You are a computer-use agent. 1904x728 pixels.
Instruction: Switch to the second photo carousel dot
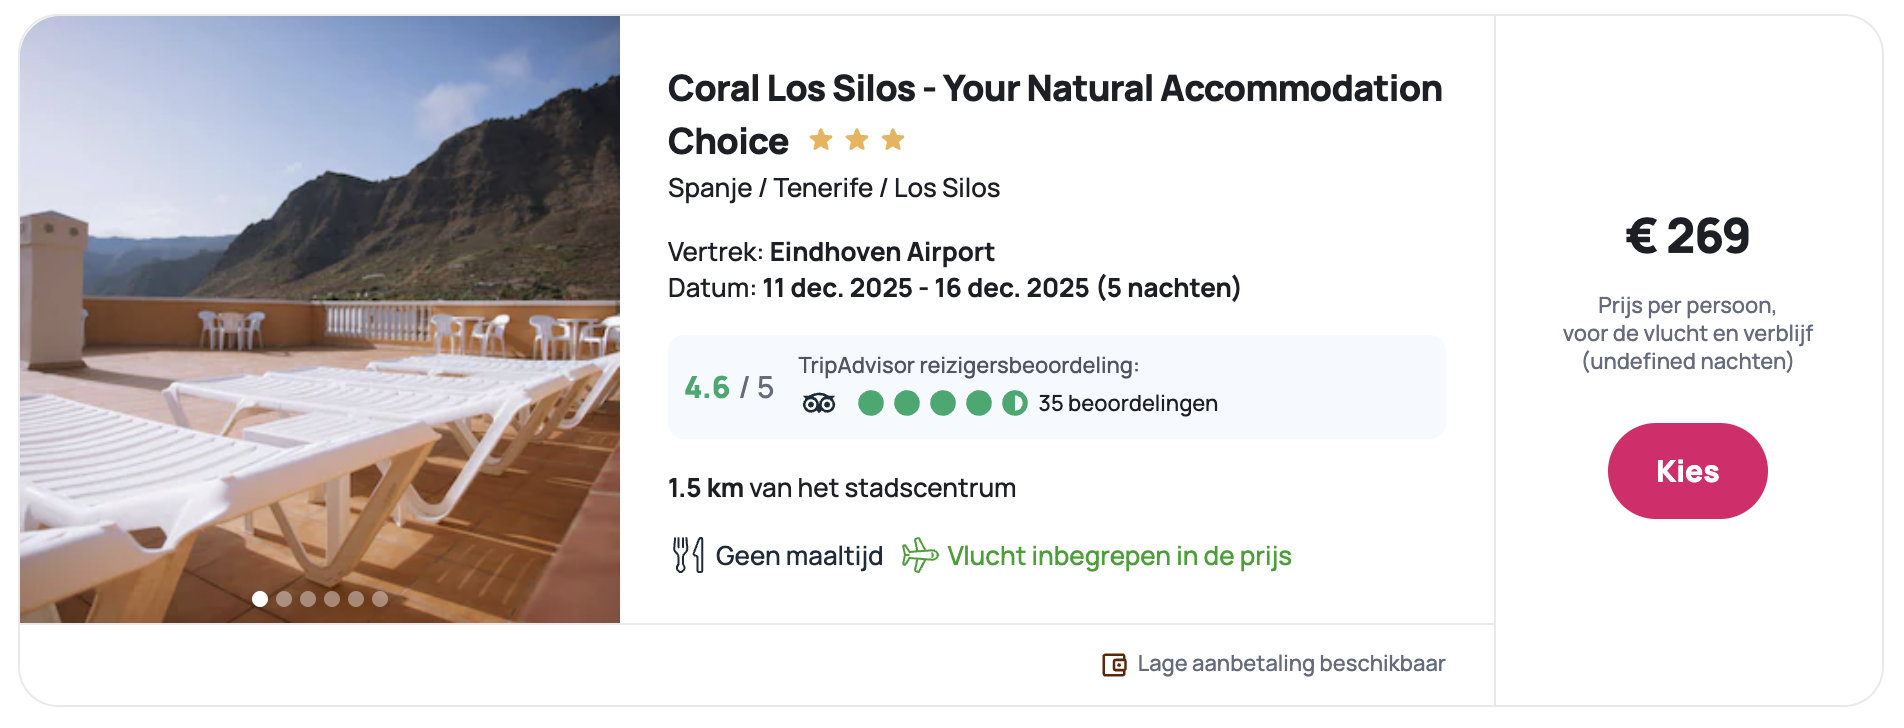click(x=284, y=599)
